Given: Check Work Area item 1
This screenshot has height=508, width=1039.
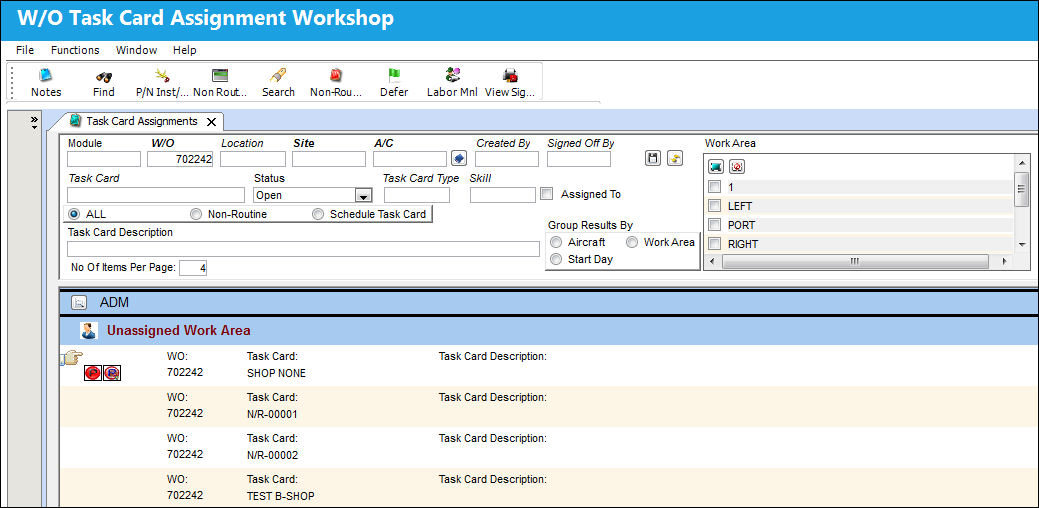Looking at the screenshot, I should (x=714, y=187).
